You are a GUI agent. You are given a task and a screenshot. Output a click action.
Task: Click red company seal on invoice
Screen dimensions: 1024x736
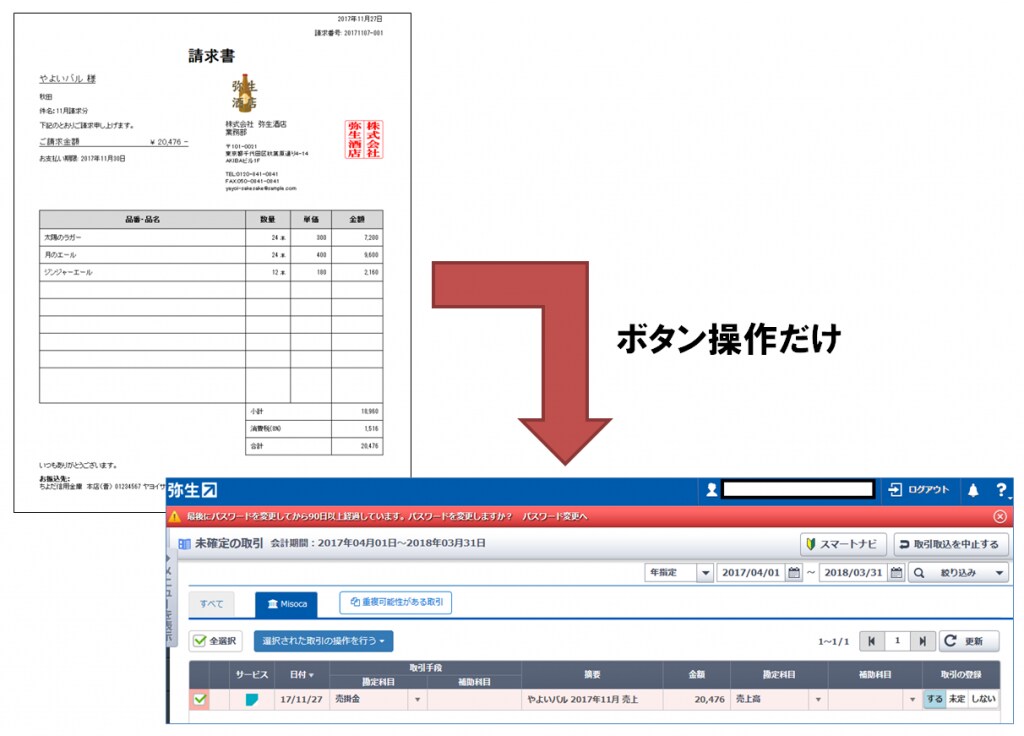pos(364,139)
